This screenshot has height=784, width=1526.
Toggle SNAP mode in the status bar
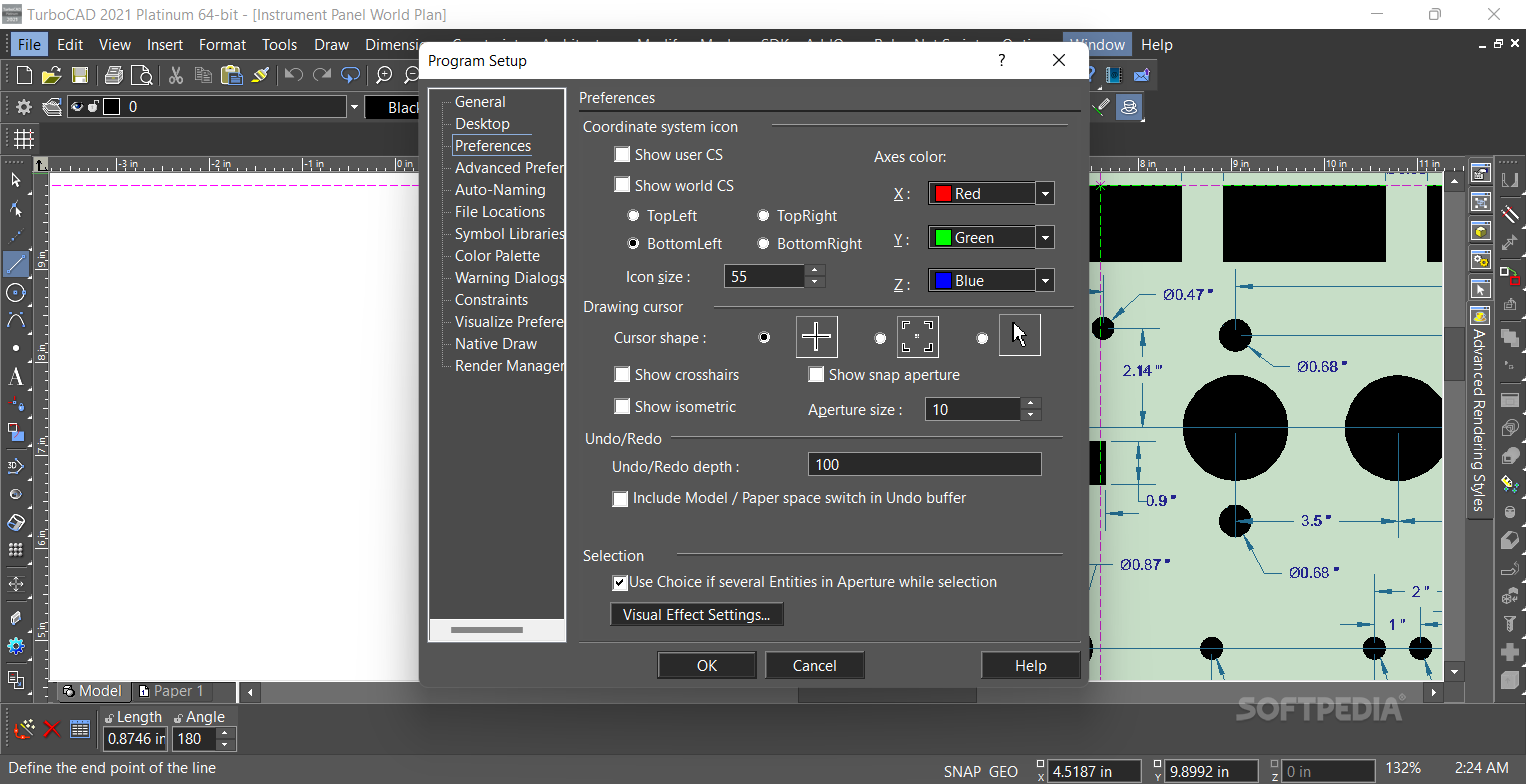point(962,772)
